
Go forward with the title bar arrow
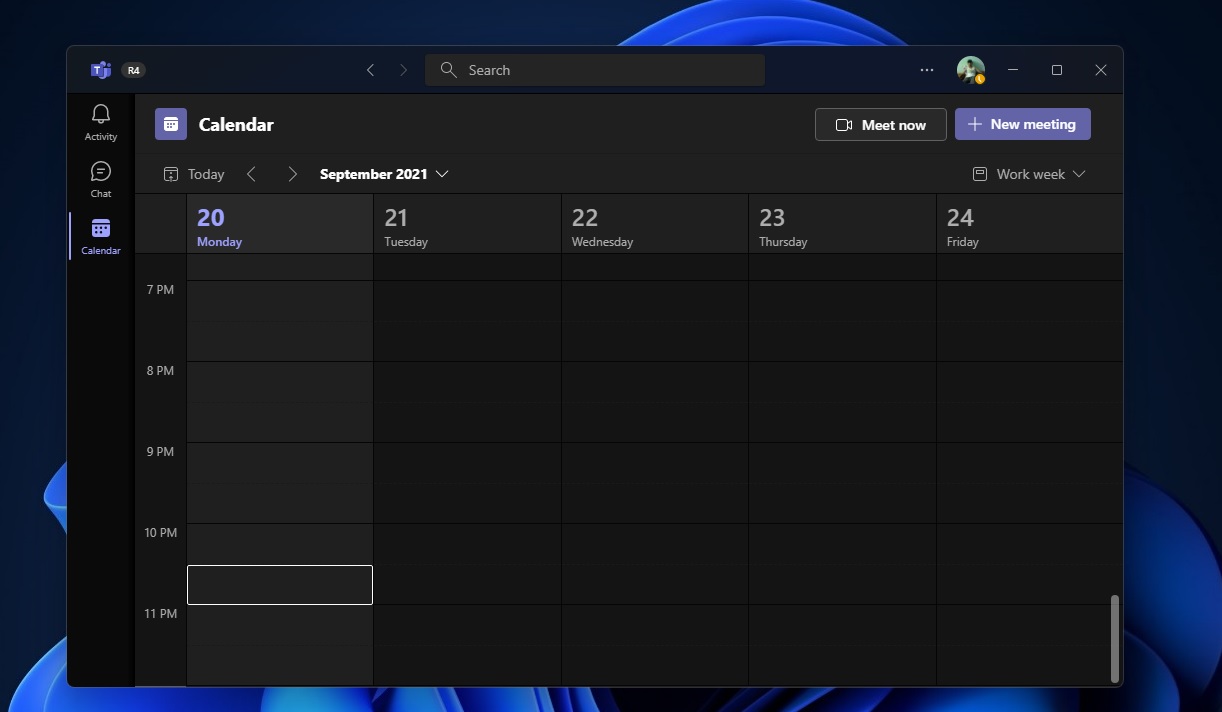pos(403,70)
